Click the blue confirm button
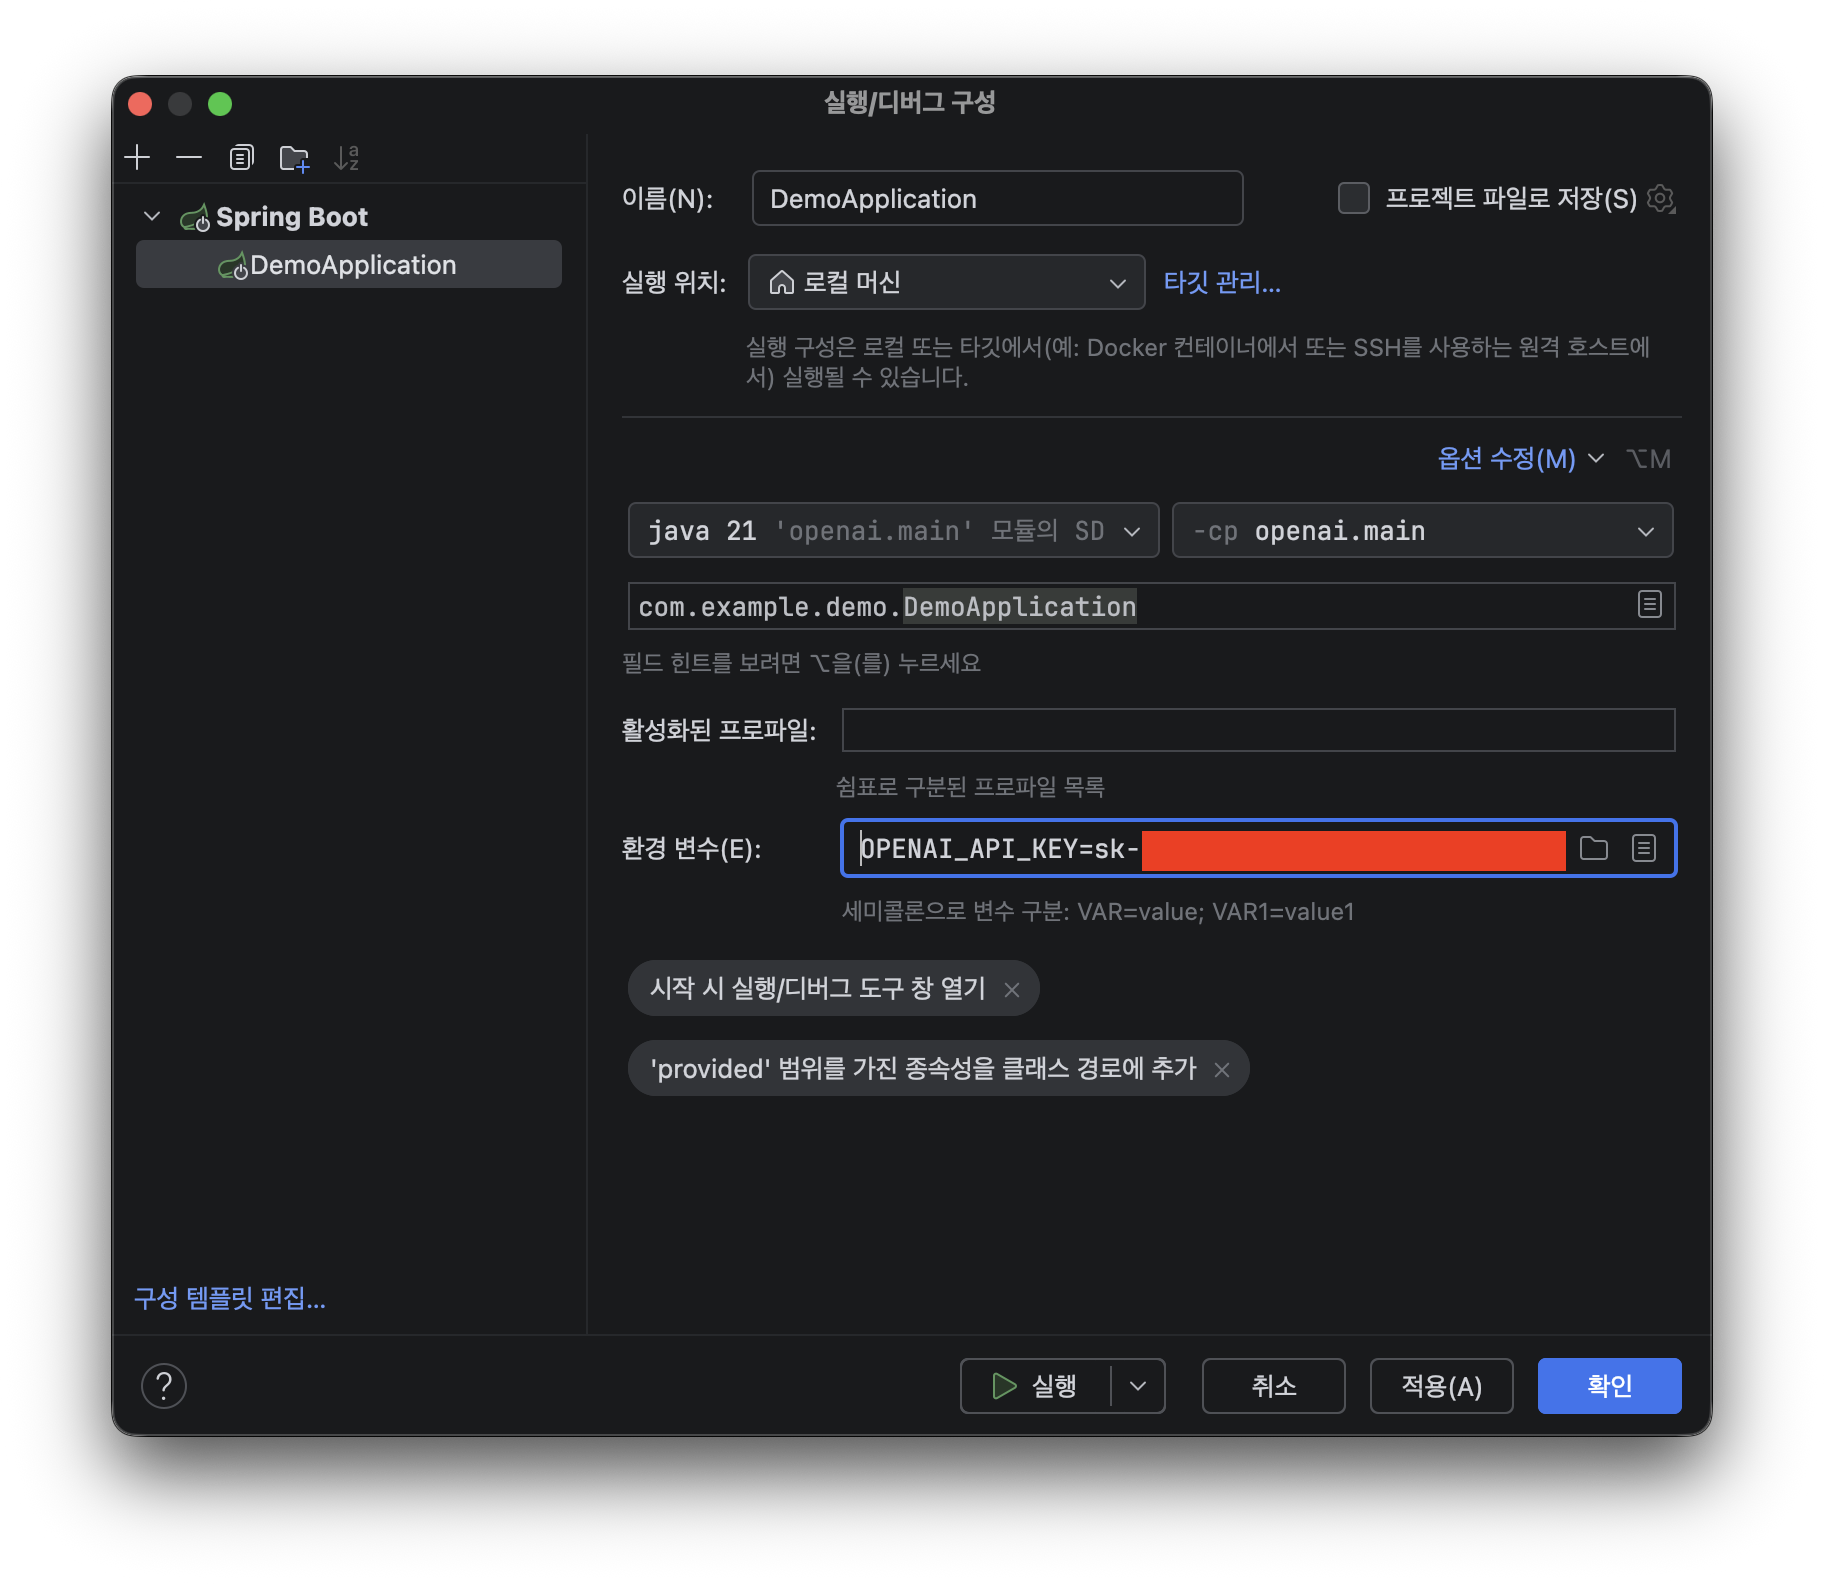Image resolution: width=1824 pixels, height=1584 pixels. [x=1608, y=1386]
